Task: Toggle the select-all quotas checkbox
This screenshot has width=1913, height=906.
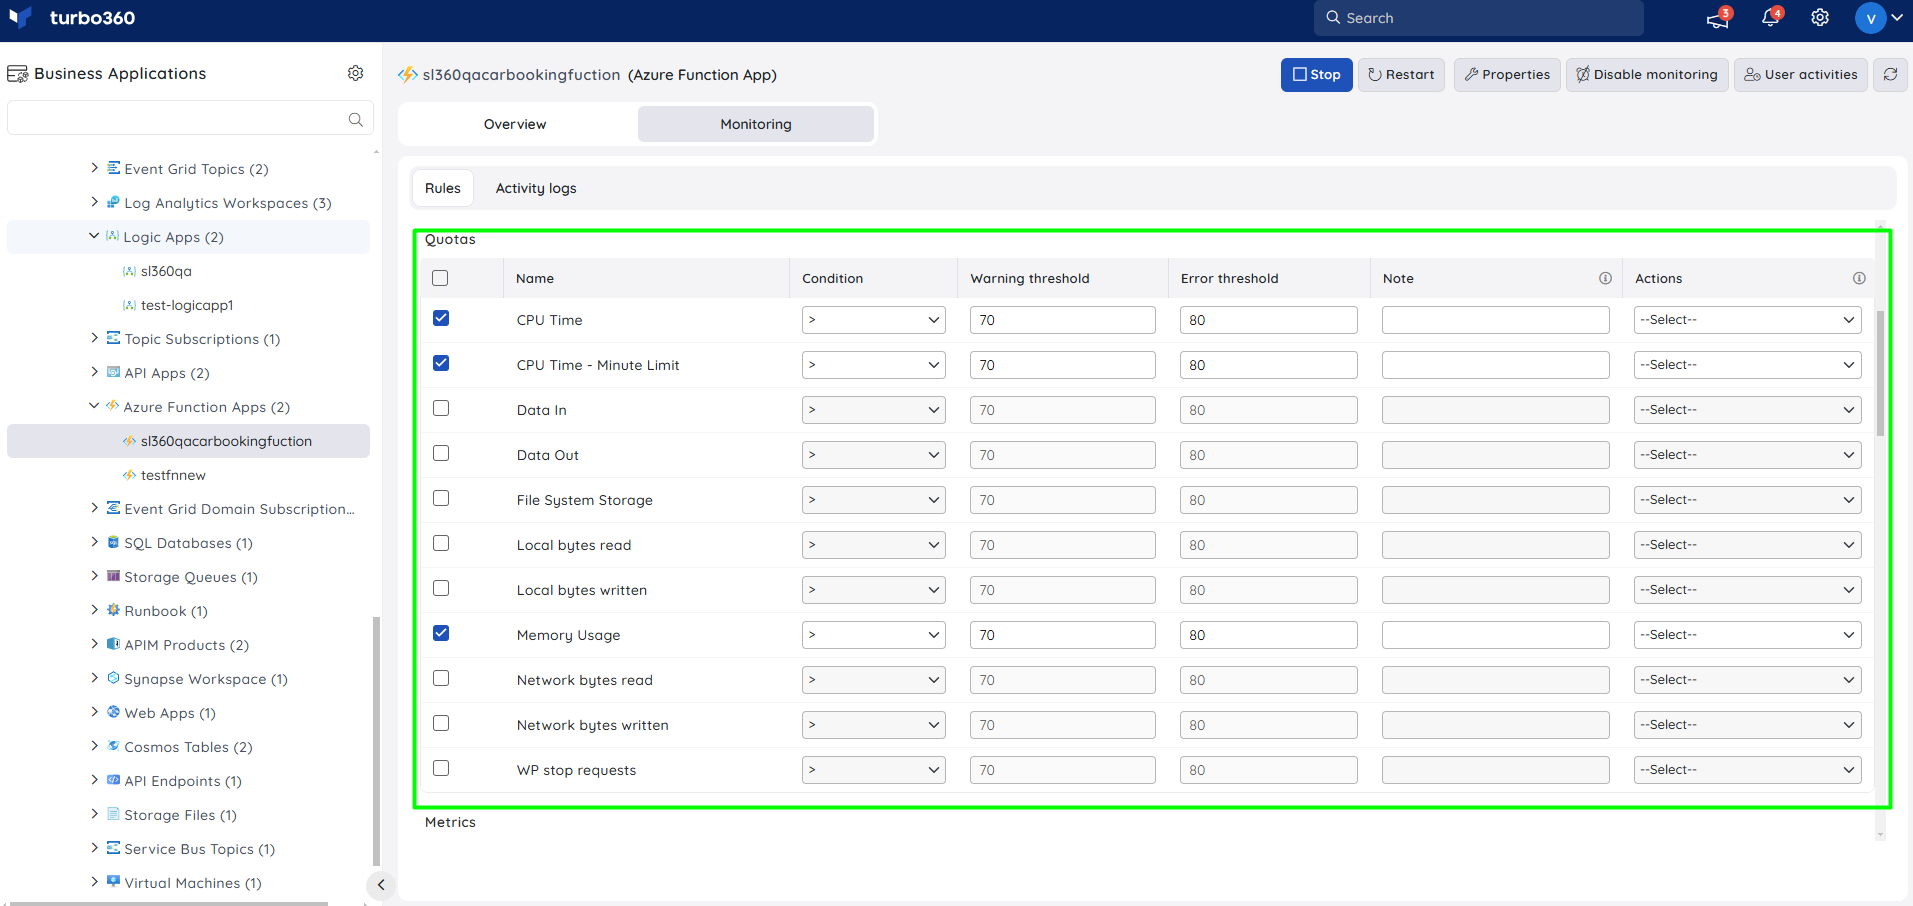Action: click(440, 278)
